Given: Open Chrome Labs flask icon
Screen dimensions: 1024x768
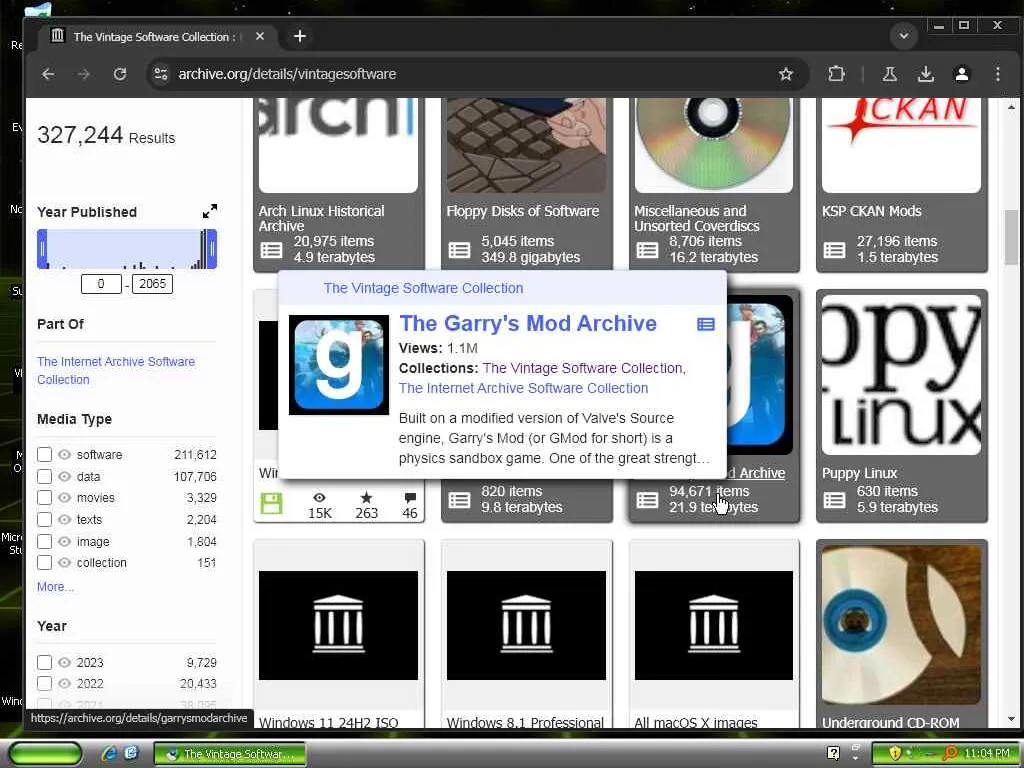Looking at the screenshot, I should [x=889, y=74].
